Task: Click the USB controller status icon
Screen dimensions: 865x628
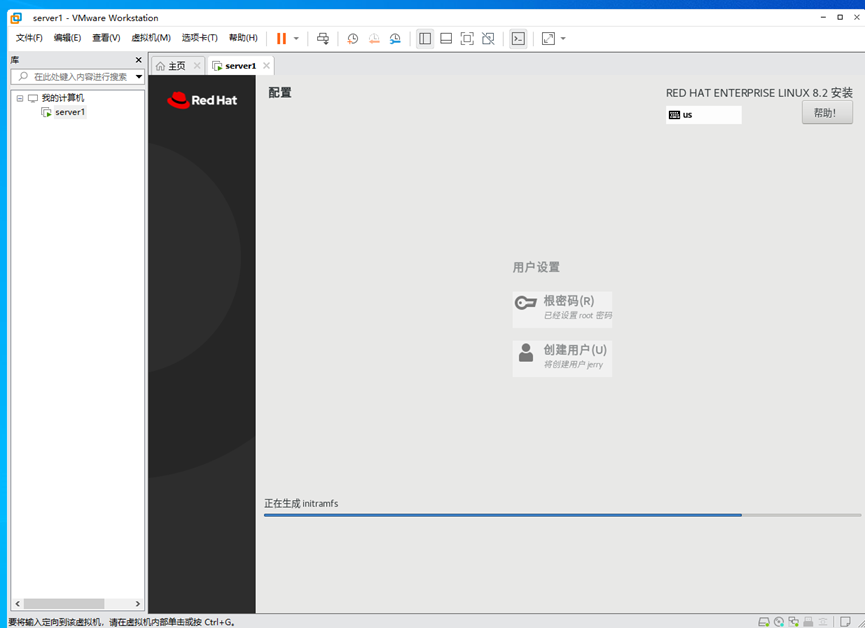Action: 808,622
